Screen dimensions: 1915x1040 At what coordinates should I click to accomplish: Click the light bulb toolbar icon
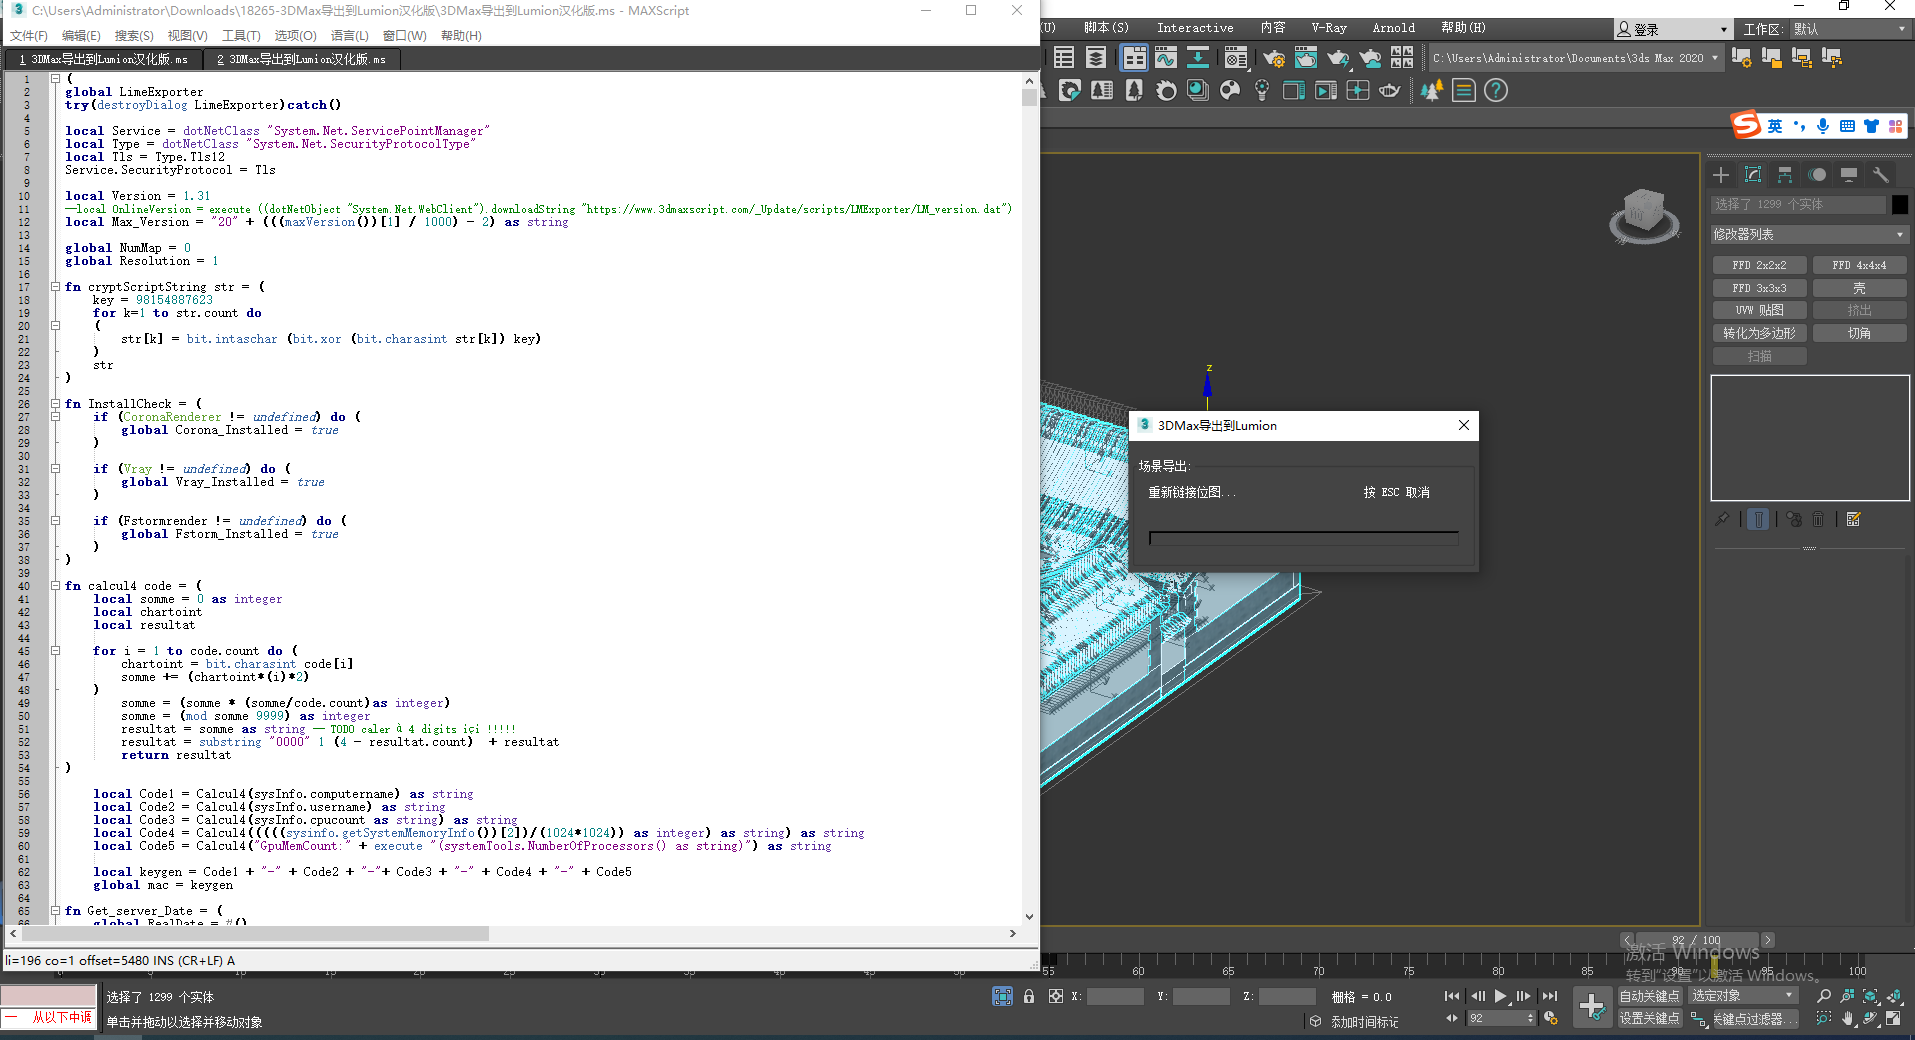[1262, 91]
